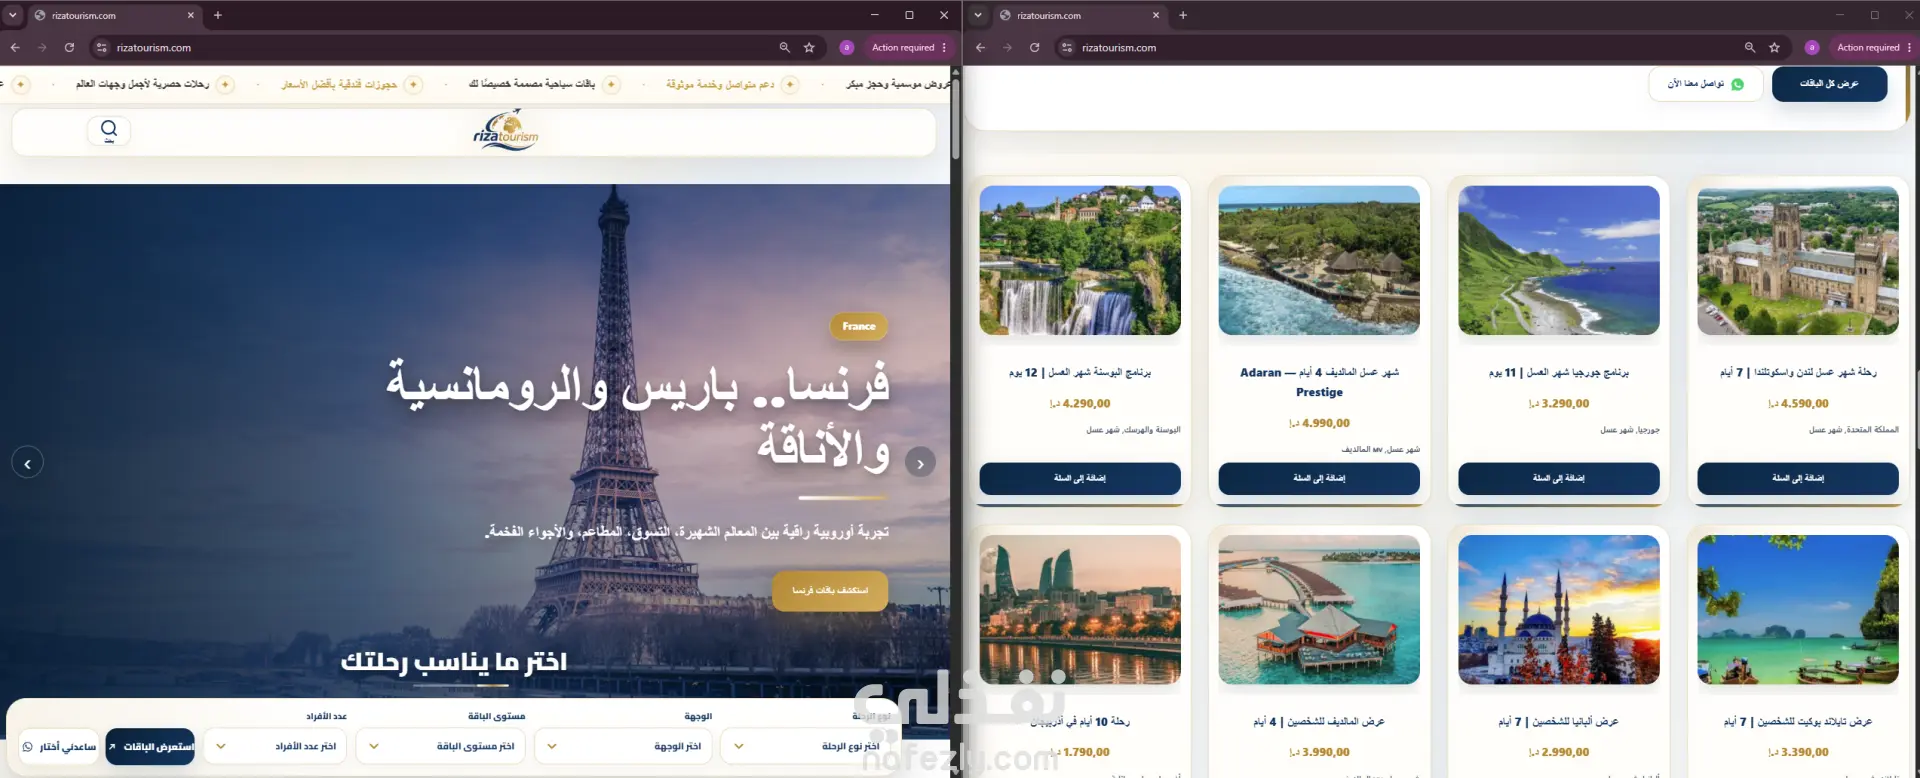Viewport: 1920px width, 778px height.
Task: Open the Thailand Phuket beach image
Action: (1798, 610)
